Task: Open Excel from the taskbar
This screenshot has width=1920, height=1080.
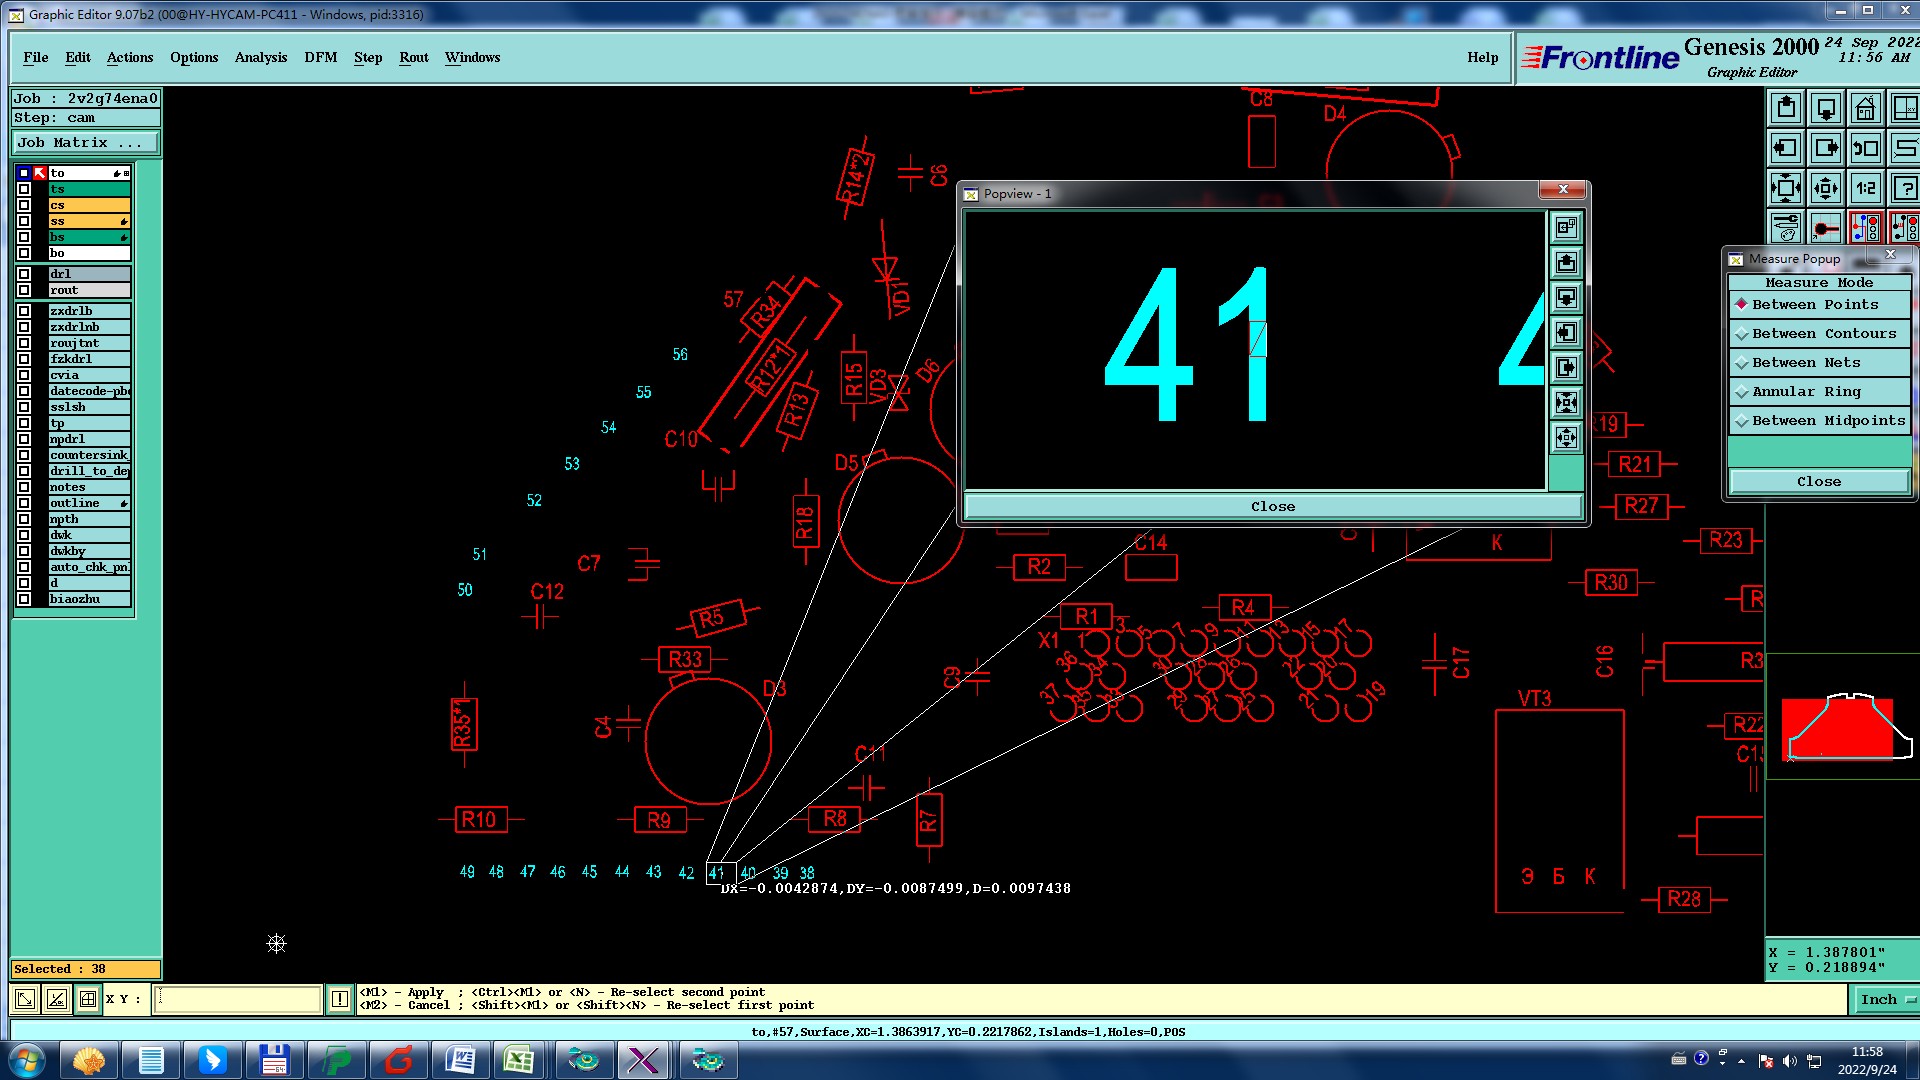Action: [519, 1060]
